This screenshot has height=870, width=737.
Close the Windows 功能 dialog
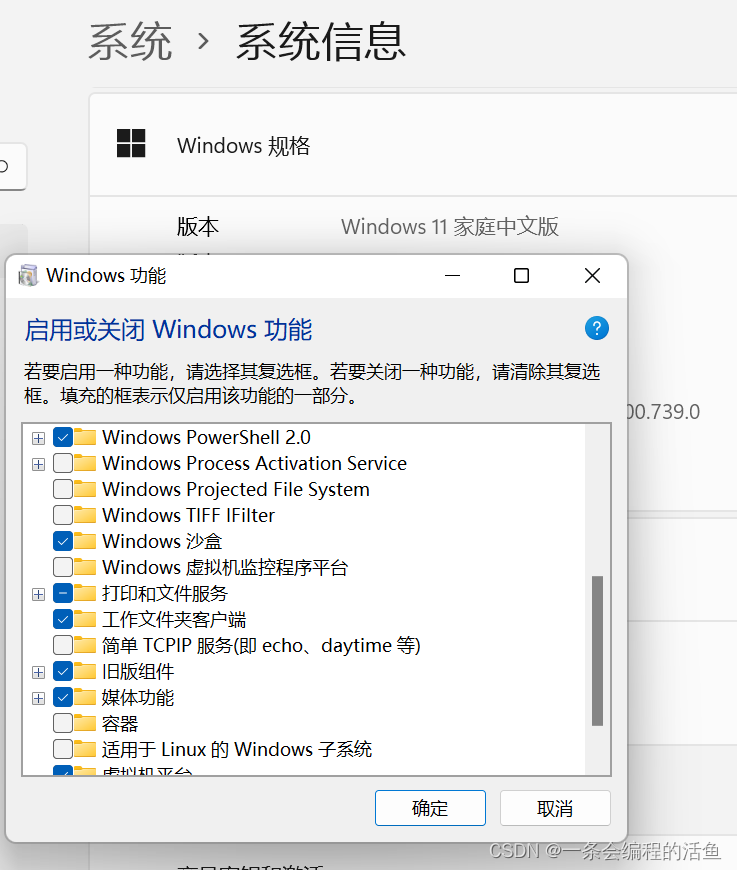pyautogui.click(x=592, y=275)
